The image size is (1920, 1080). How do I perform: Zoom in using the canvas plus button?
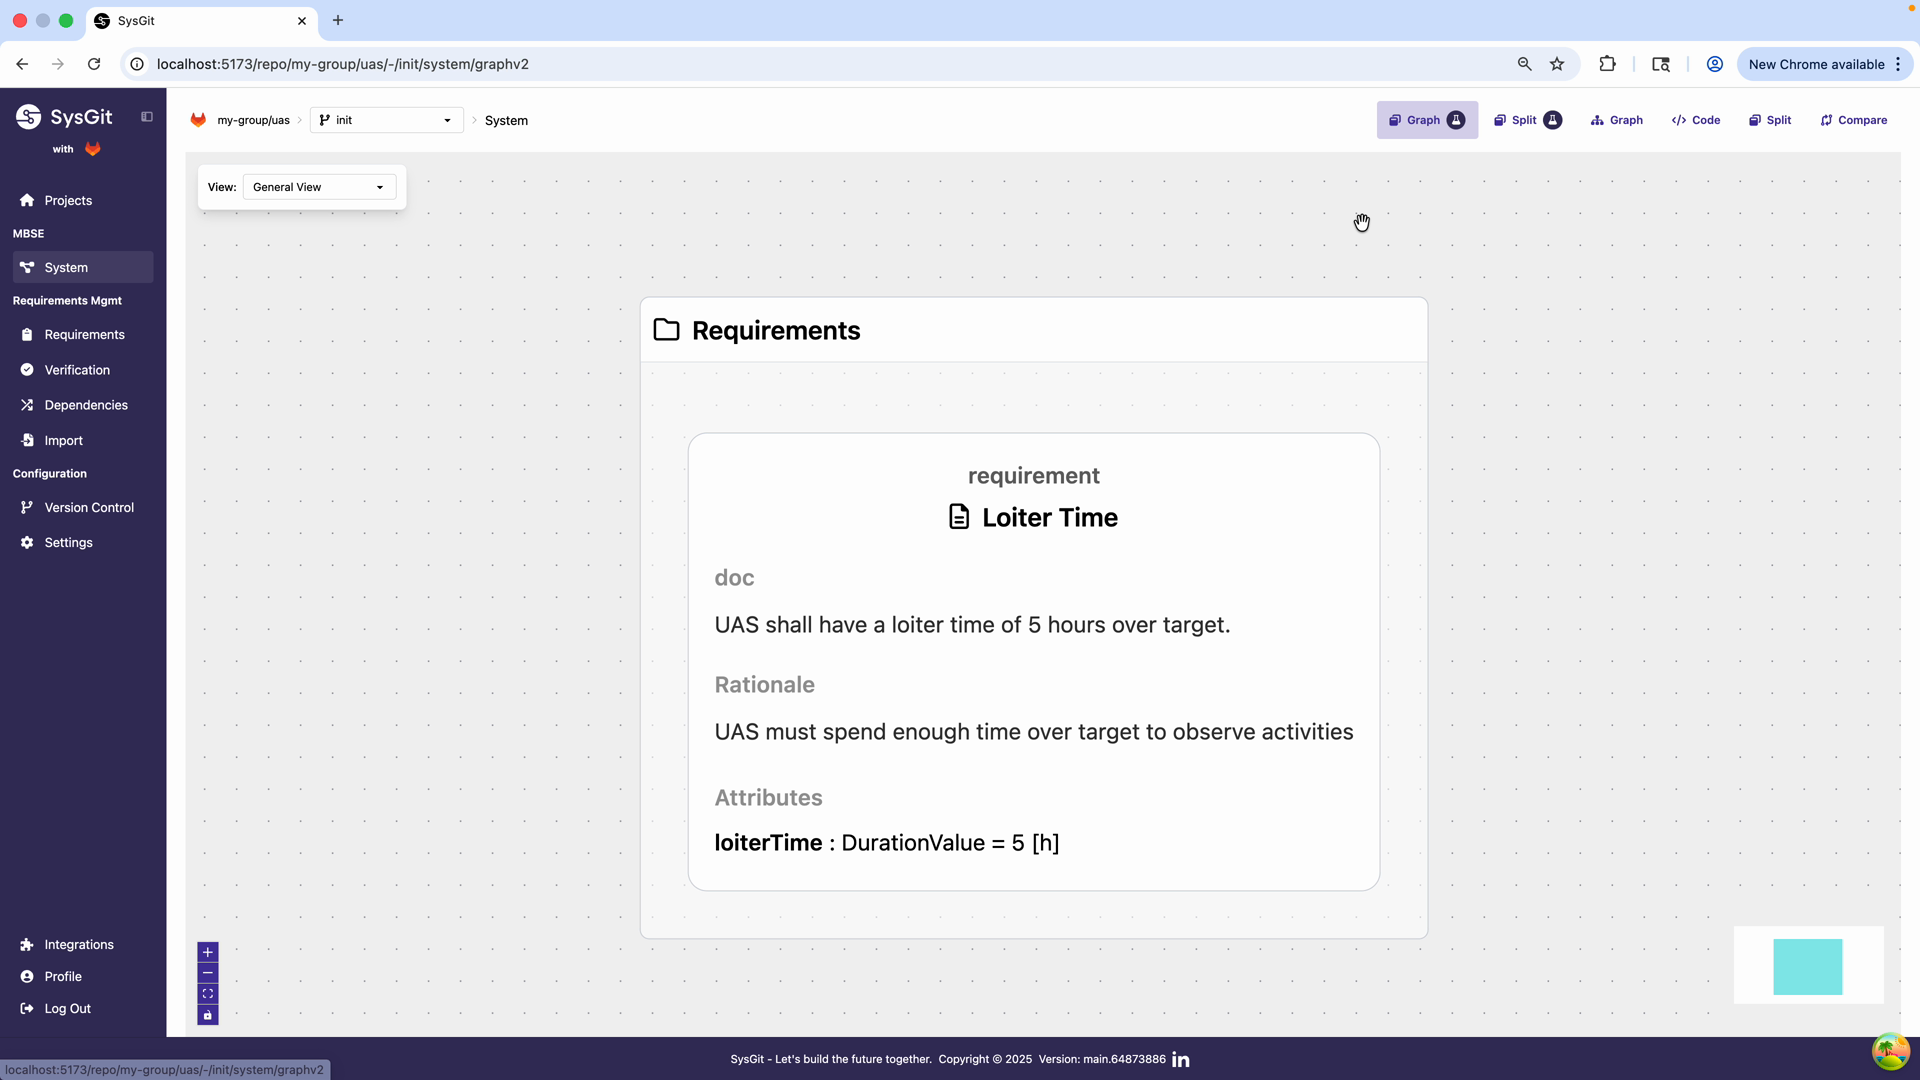(207, 952)
